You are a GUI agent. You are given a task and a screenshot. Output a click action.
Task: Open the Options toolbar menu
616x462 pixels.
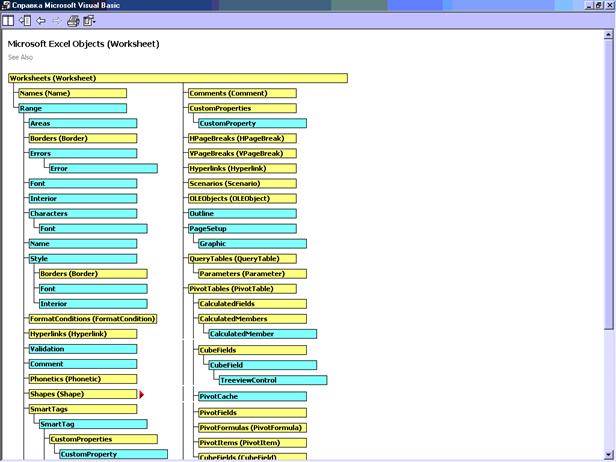pos(89,21)
